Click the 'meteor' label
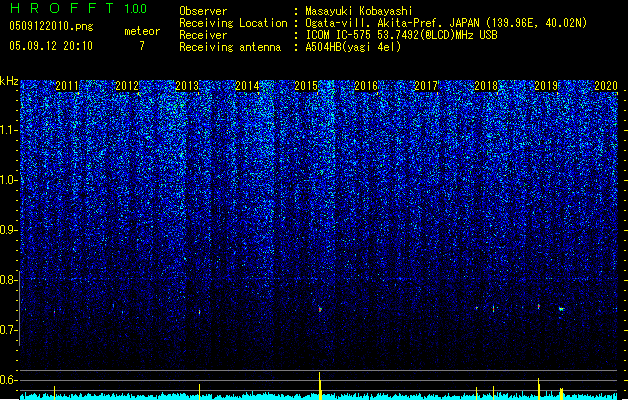The image size is (629, 400). [142, 31]
